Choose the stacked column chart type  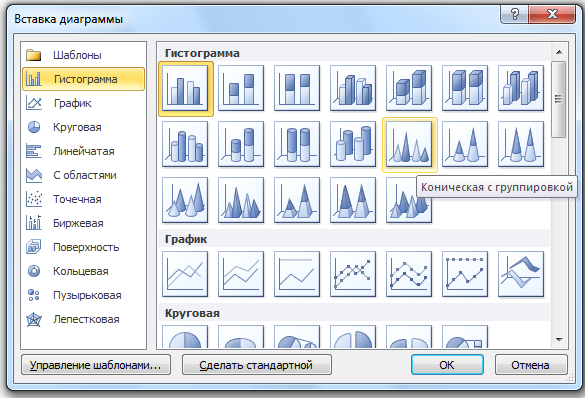[241, 89]
